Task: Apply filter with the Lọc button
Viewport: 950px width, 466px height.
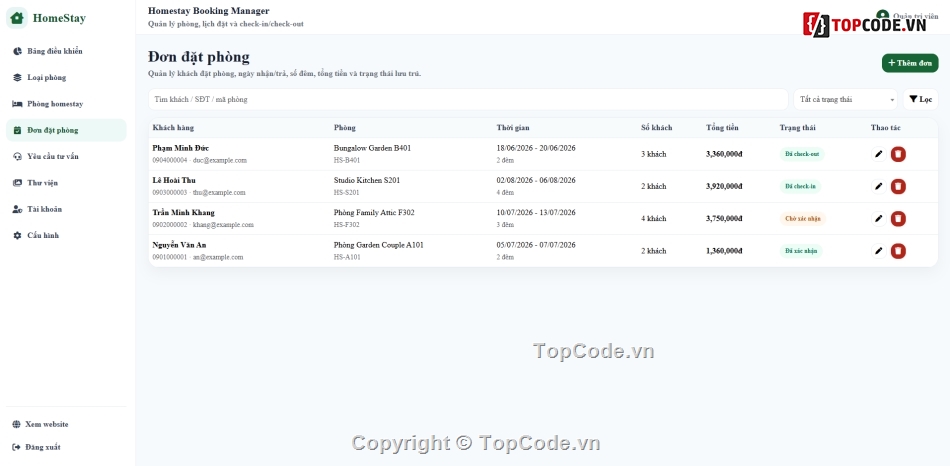Action: point(920,99)
